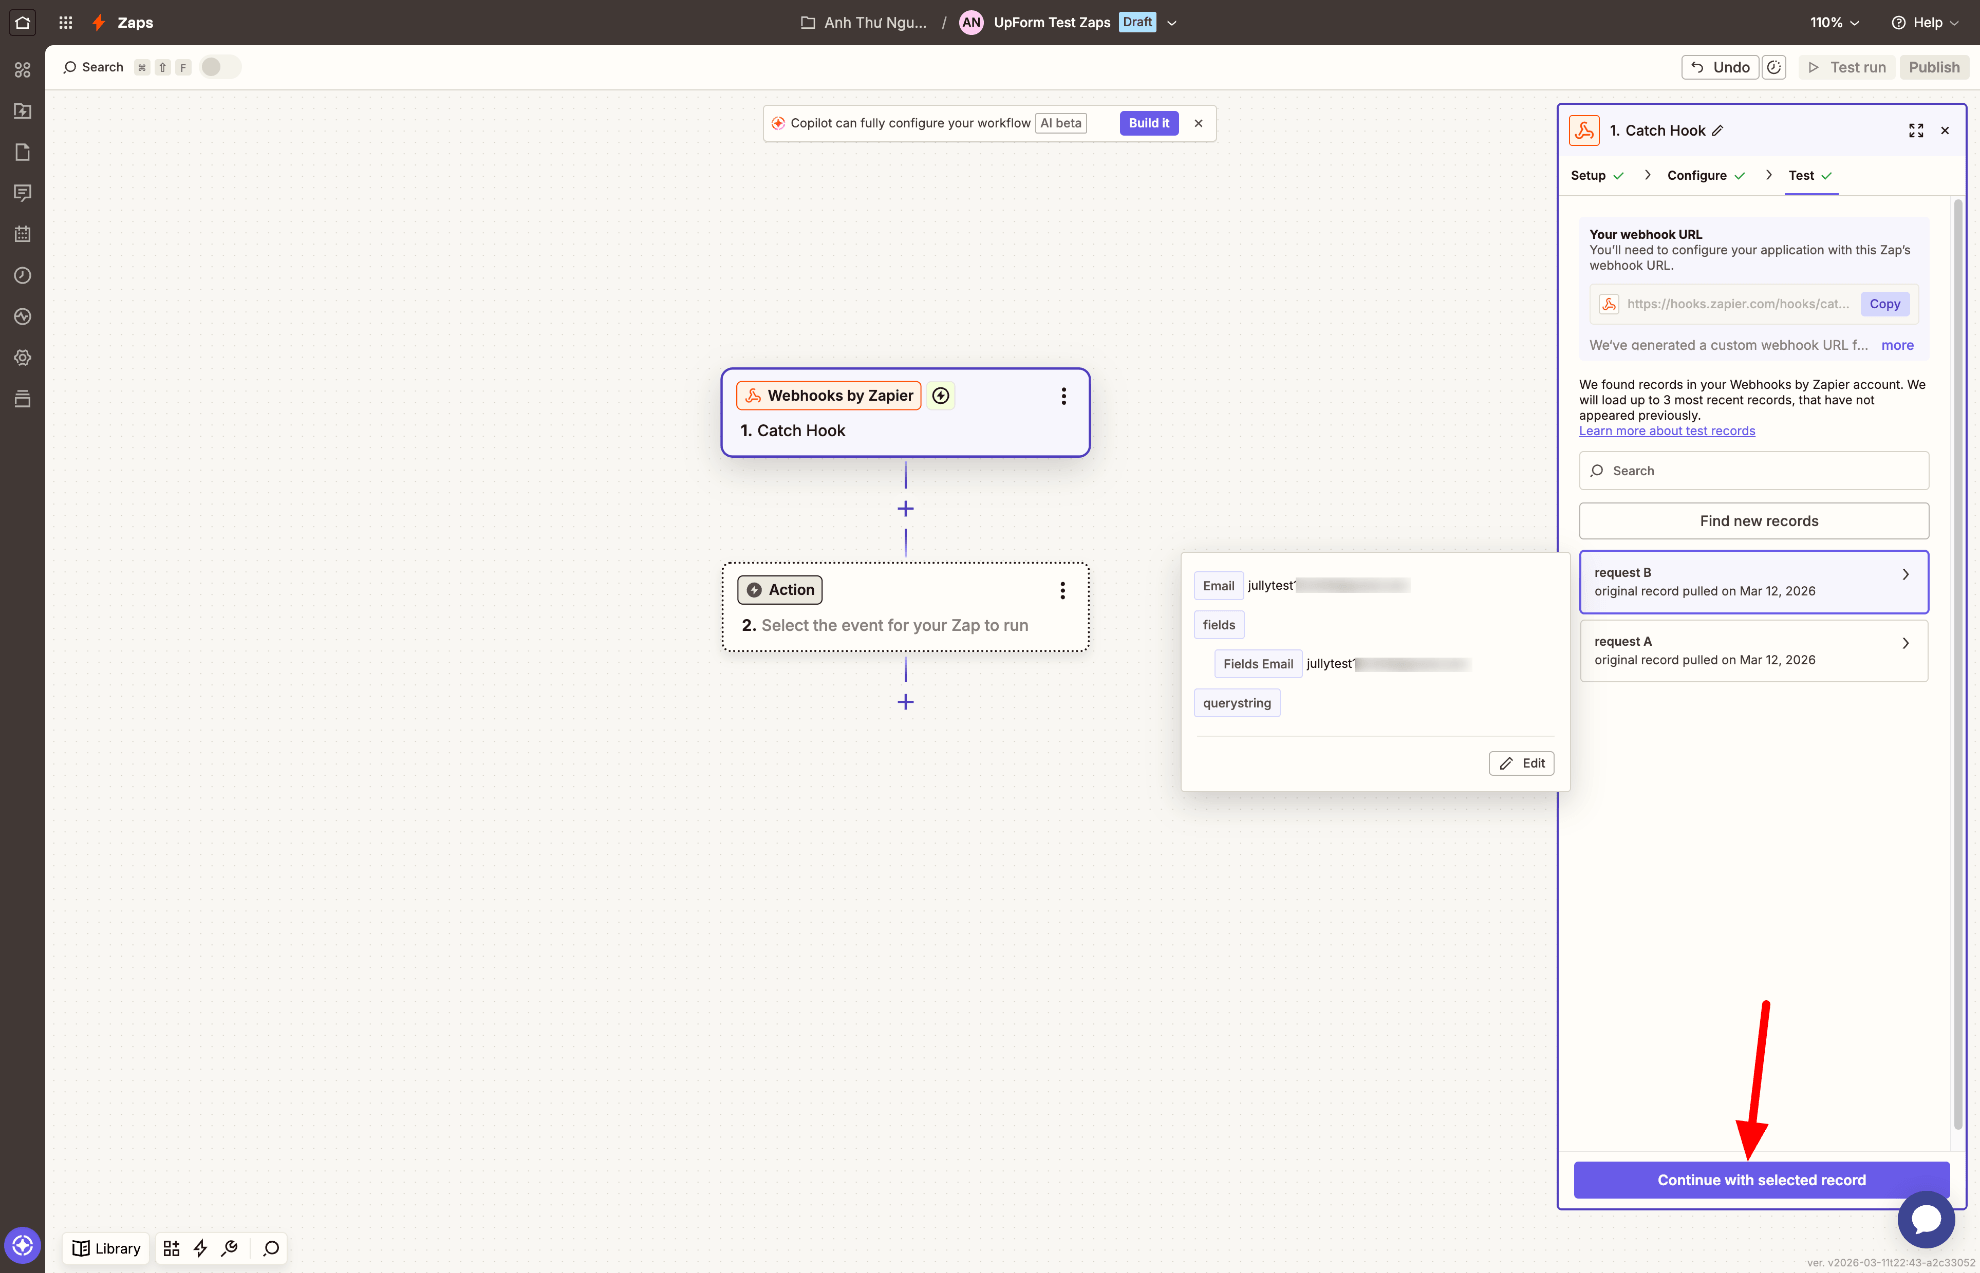Open three-dot menu on the Action step

click(1063, 590)
